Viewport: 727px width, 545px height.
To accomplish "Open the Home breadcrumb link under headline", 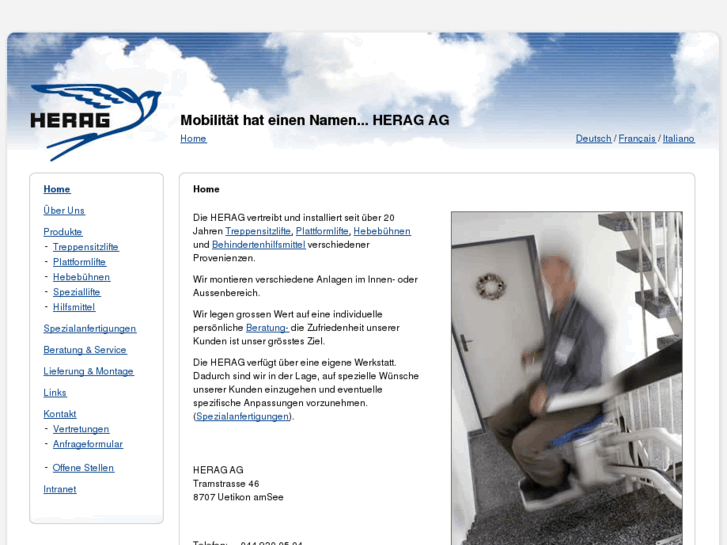I will (x=193, y=139).
